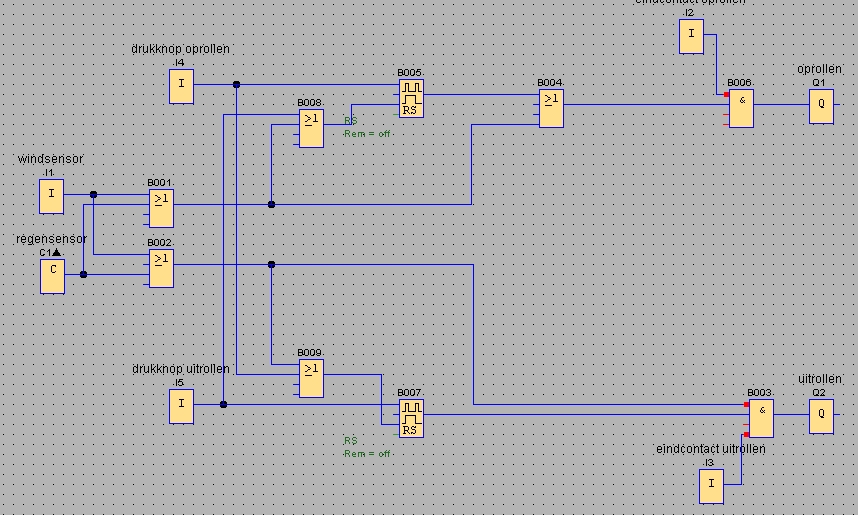Click the 'windsensor' label
858x515 pixels.
coord(50,159)
